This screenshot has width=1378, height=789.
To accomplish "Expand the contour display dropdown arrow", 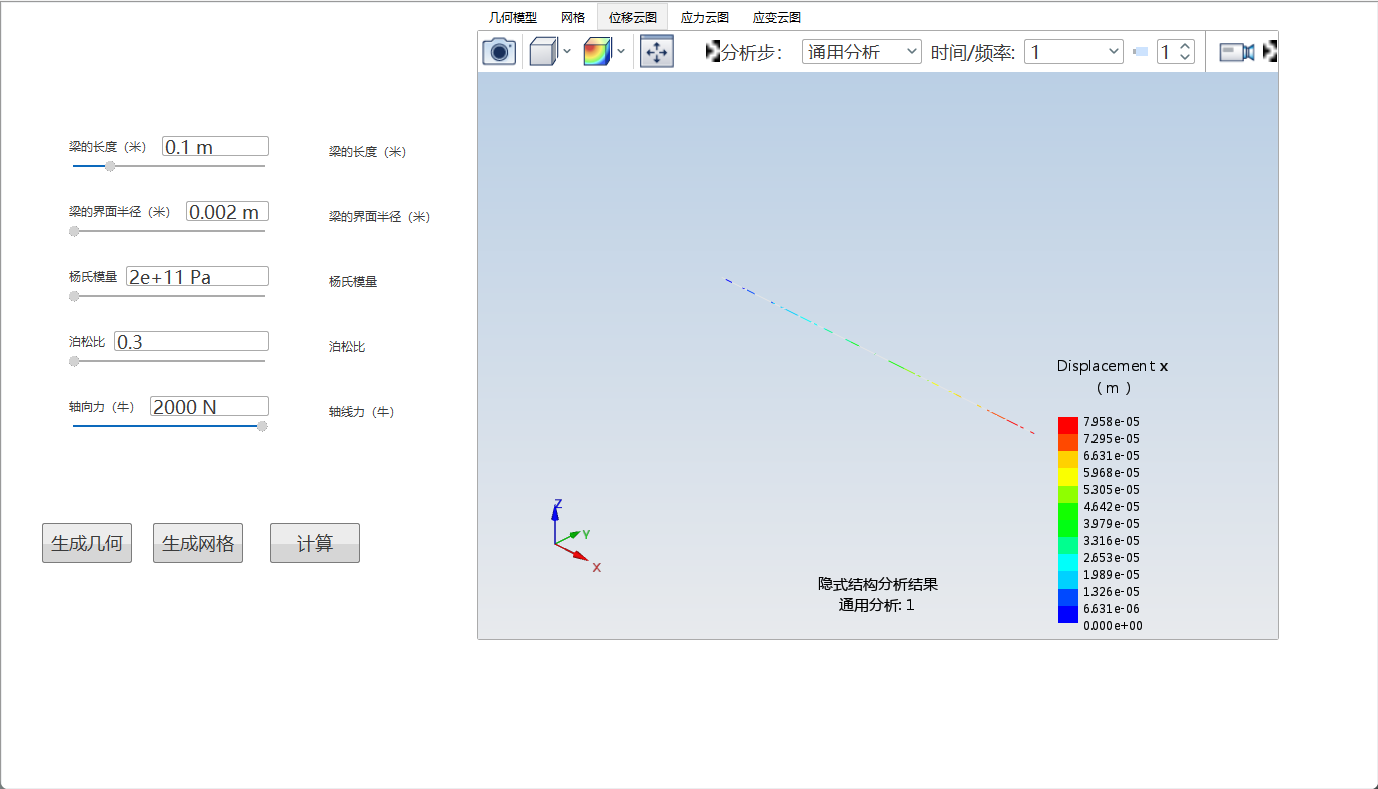I will pyautogui.click(x=621, y=51).
